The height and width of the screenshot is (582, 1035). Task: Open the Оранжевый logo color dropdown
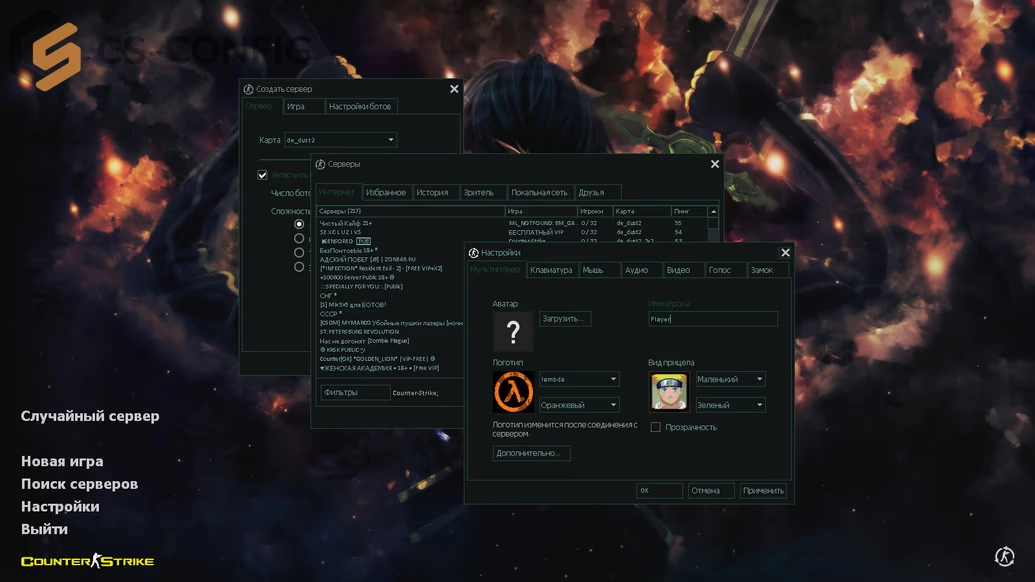579,405
